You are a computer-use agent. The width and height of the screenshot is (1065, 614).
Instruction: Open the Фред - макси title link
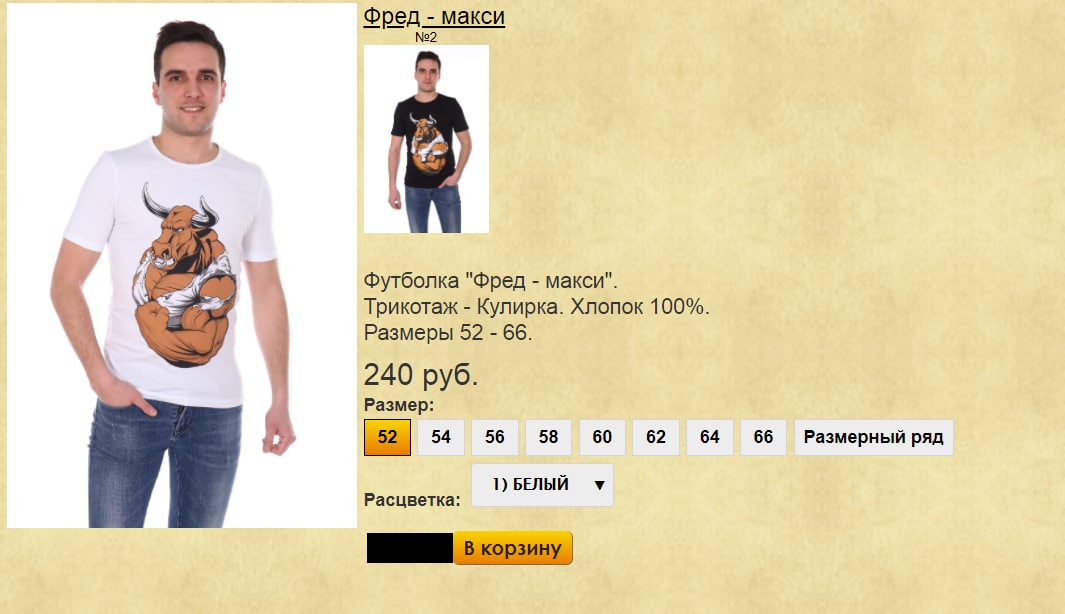click(x=434, y=16)
